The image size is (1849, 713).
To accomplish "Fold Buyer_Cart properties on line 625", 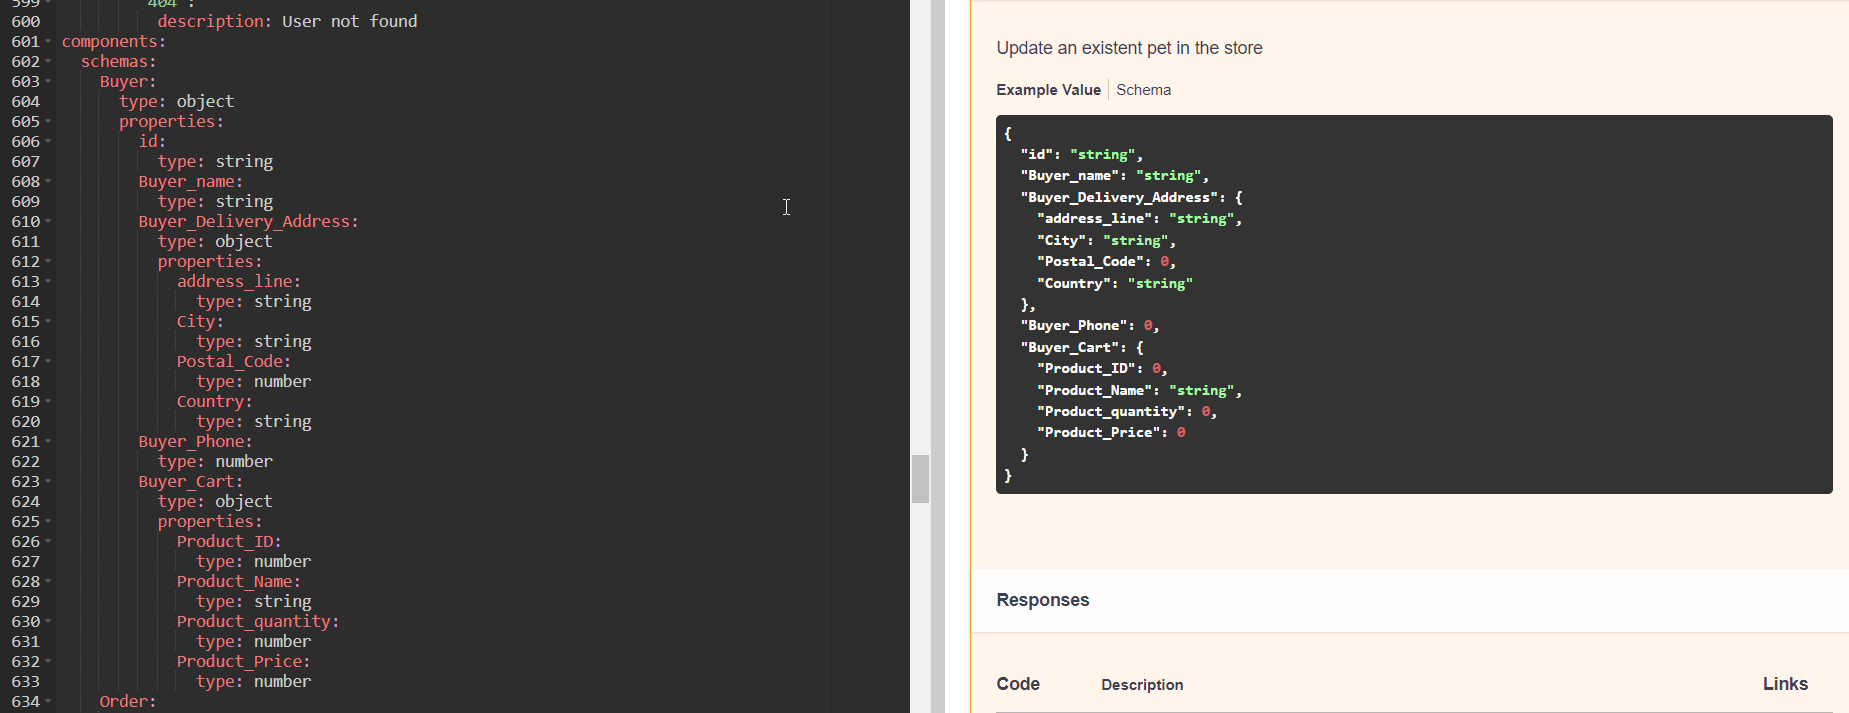I will click(48, 522).
